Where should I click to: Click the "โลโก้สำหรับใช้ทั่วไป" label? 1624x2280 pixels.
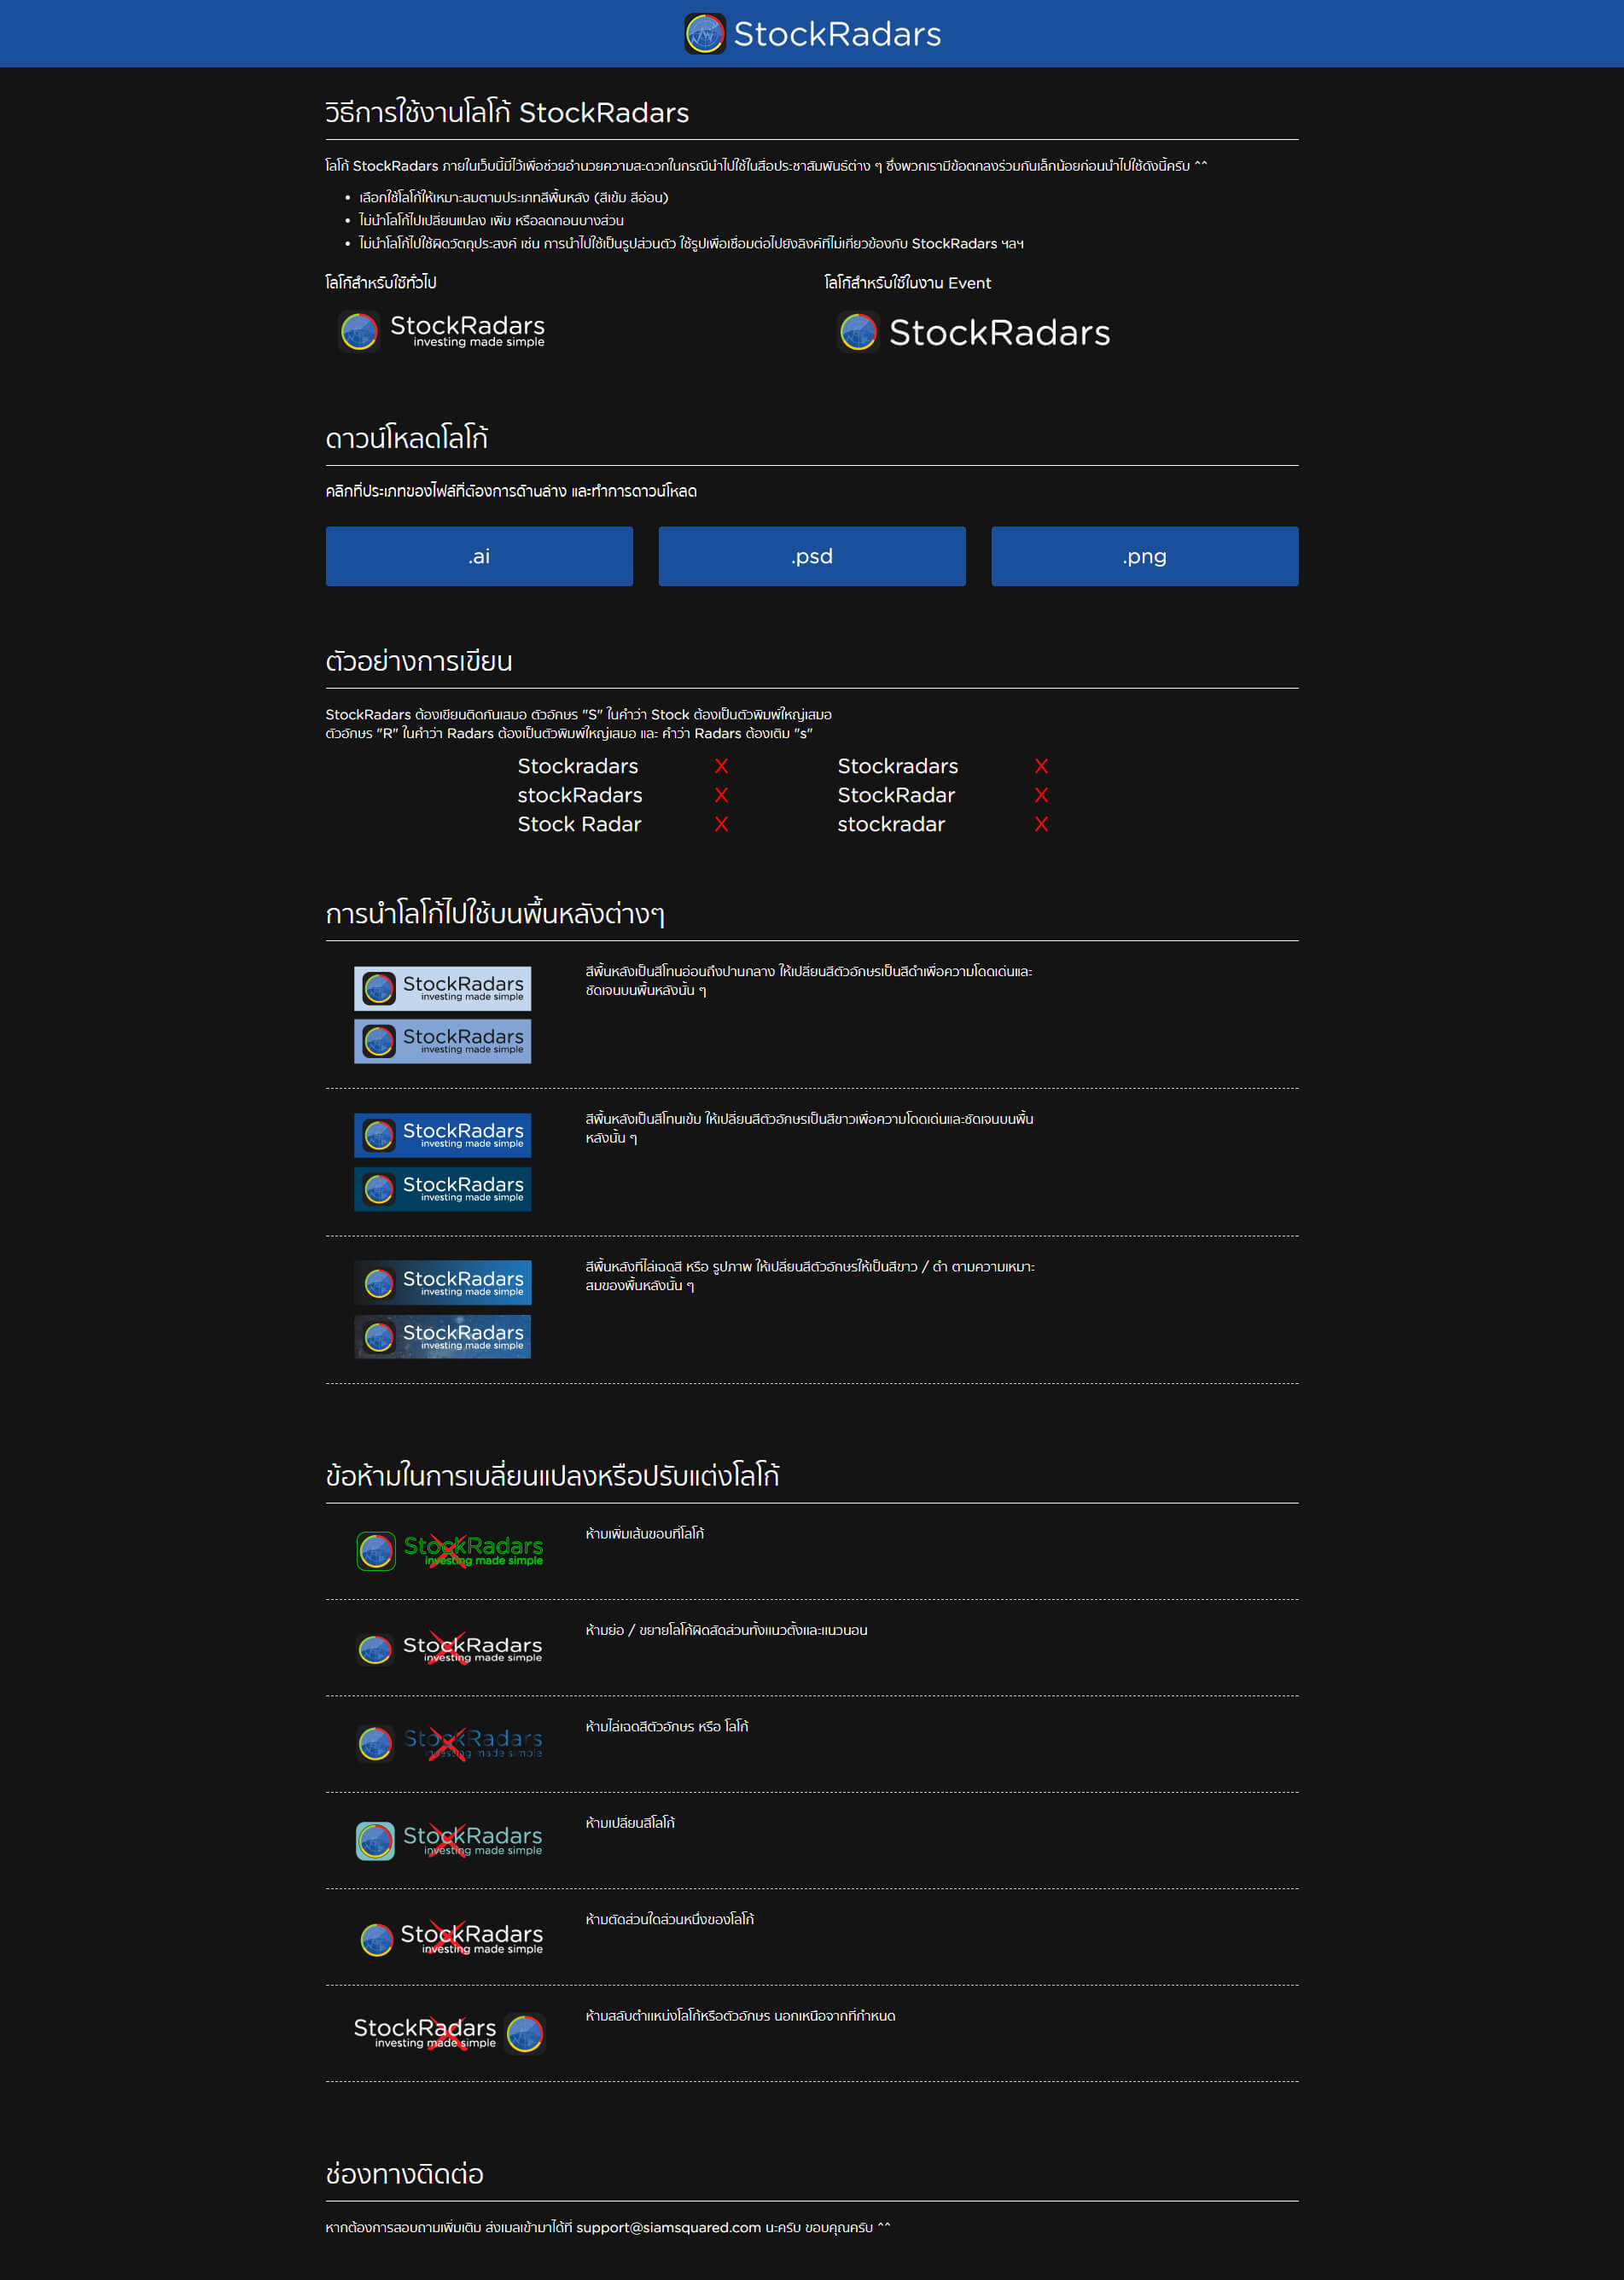pyautogui.click(x=381, y=283)
